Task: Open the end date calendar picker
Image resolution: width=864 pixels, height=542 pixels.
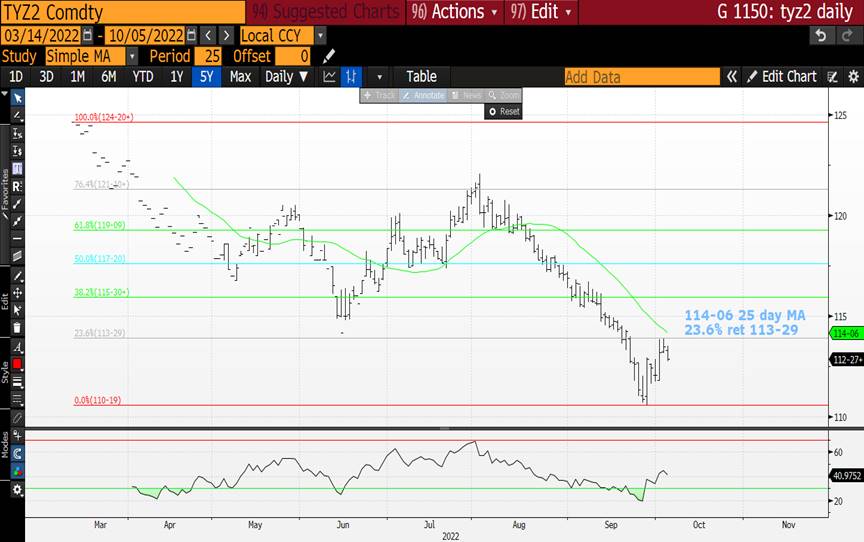Action: click(191, 36)
